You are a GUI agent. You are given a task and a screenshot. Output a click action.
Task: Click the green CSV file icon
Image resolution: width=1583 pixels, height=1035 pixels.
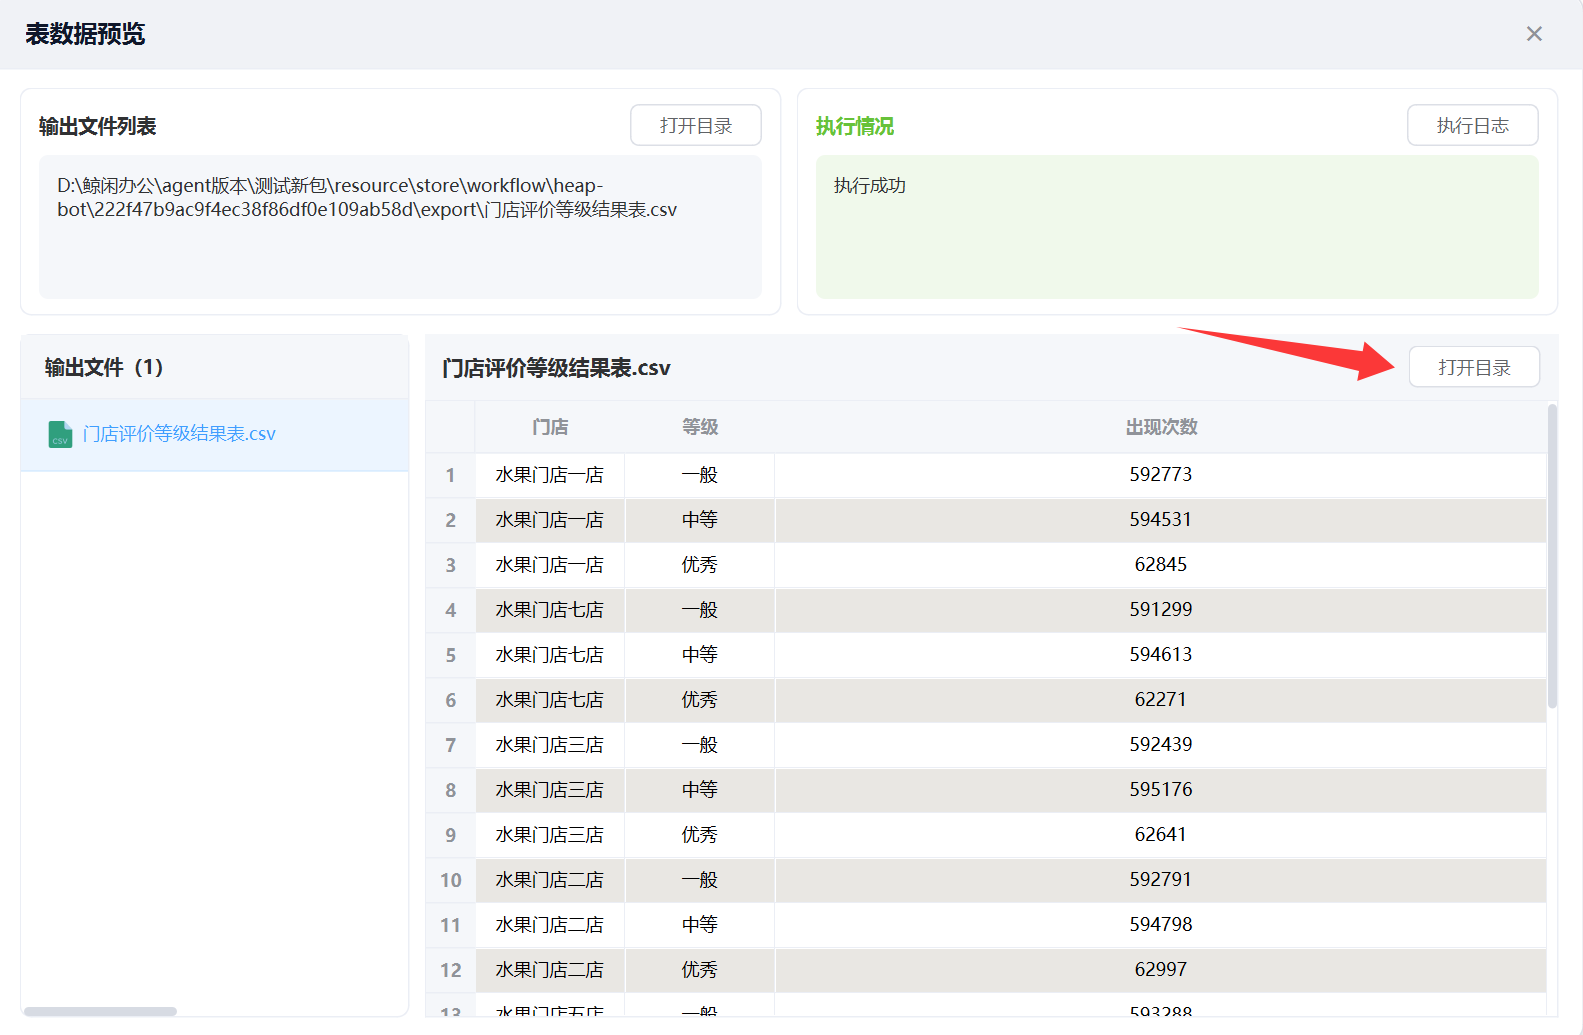coord(60,435)
